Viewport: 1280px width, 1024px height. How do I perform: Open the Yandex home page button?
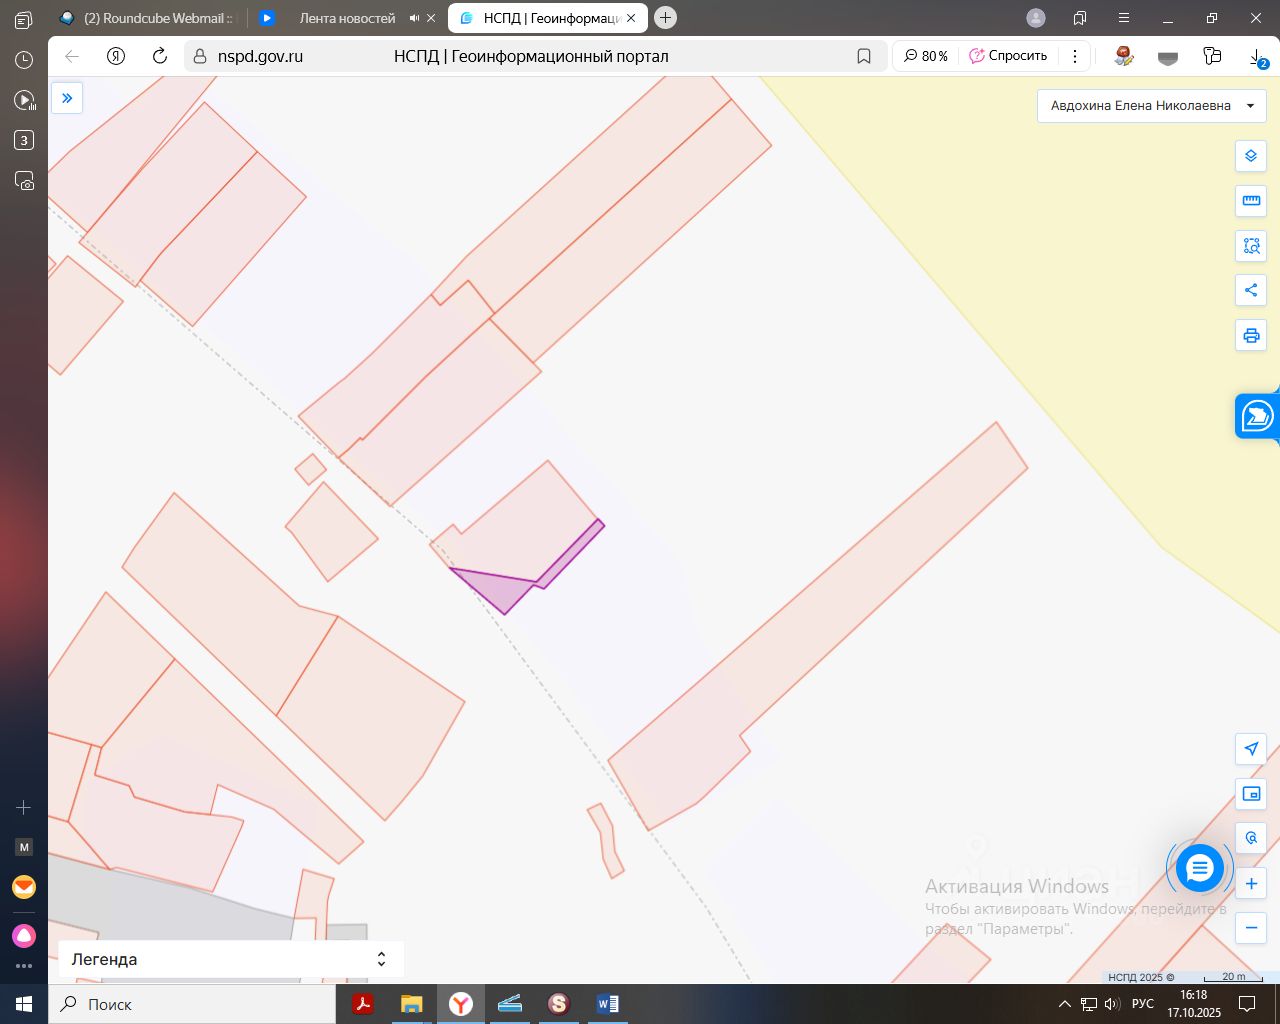[116, 56]
